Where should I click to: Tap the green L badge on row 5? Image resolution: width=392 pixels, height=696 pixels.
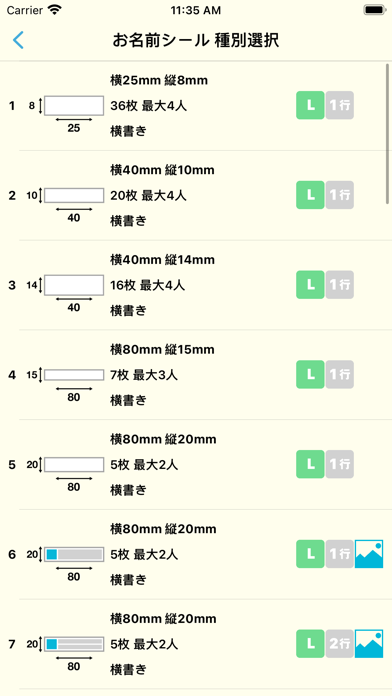pyautogui.click(x=310, y=464)
